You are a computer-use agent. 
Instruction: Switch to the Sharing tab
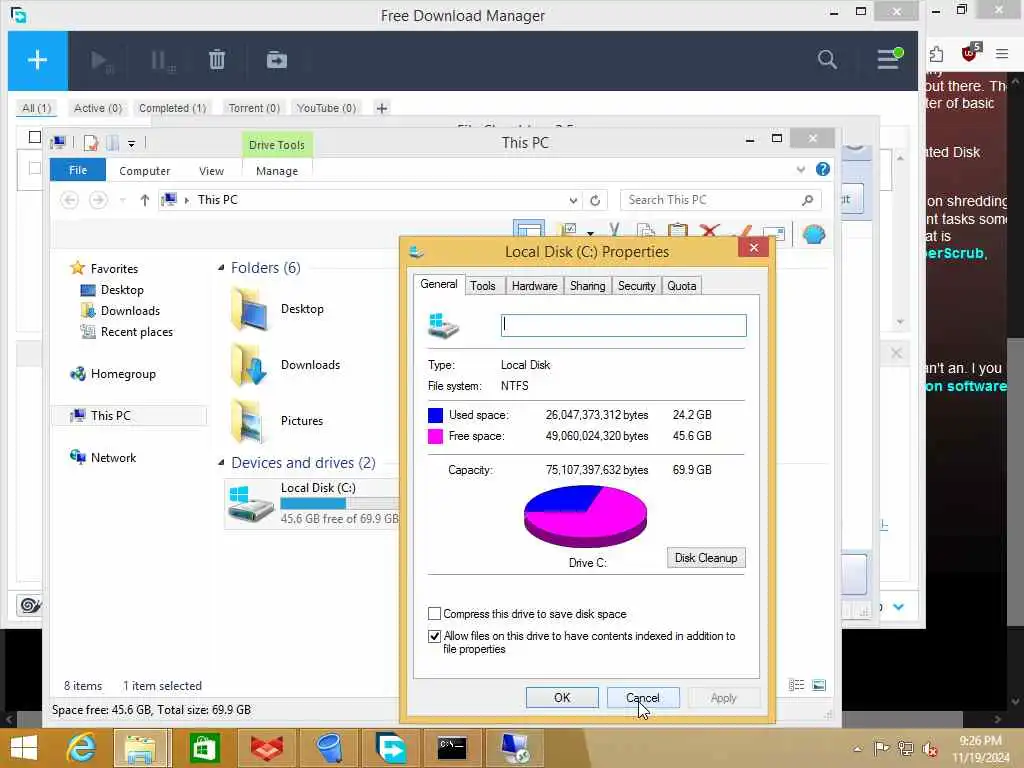587,285
